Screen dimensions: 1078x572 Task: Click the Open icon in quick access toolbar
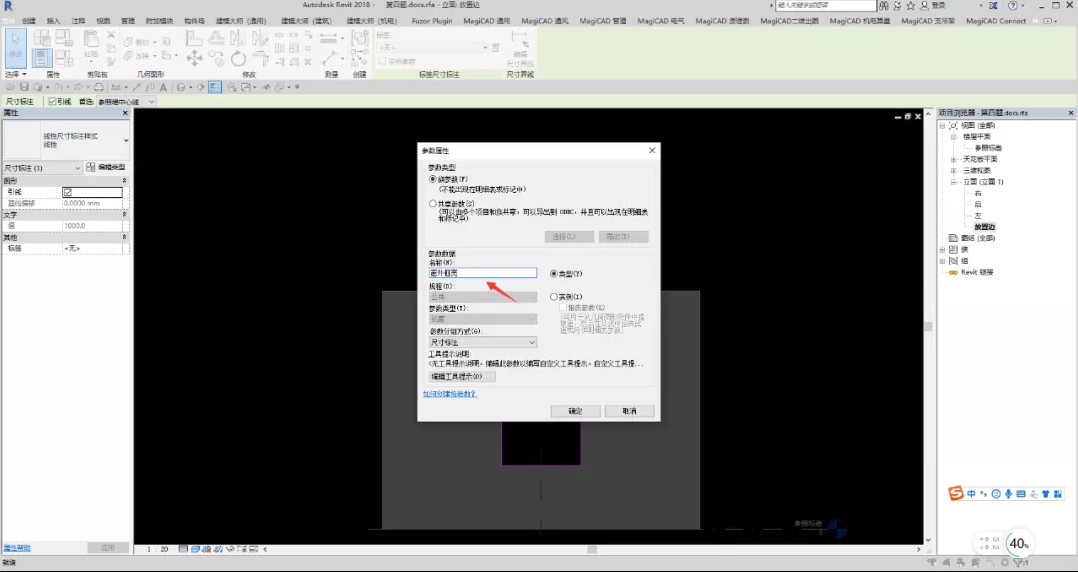(x=11, y=87)
